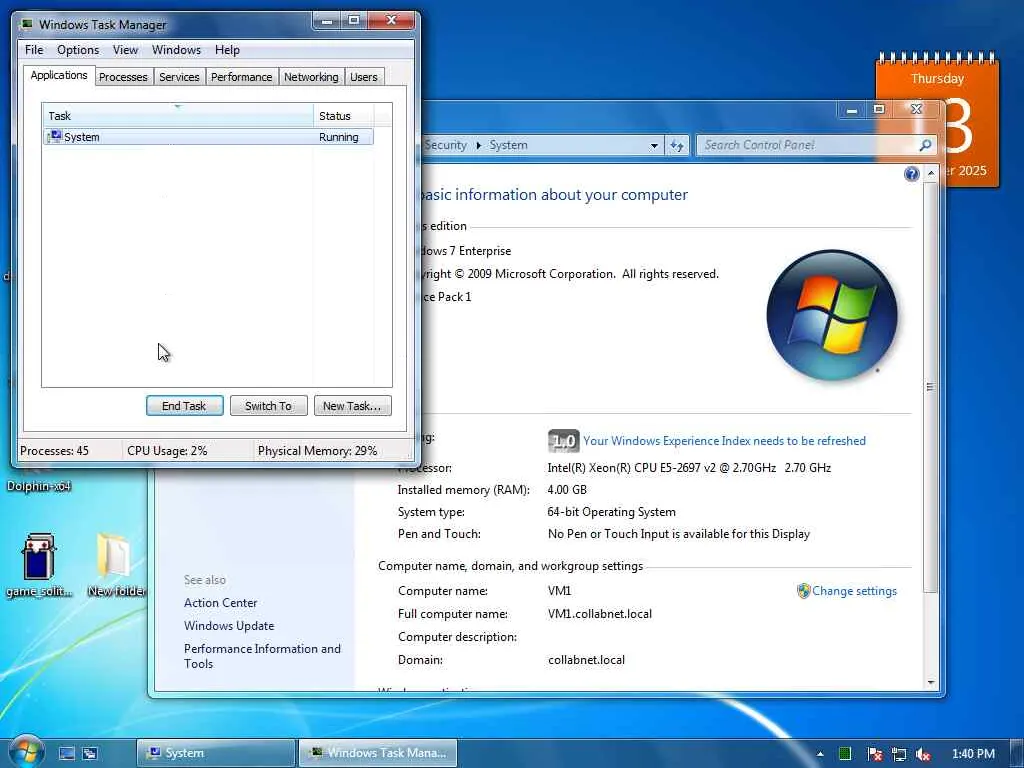Switch to the Users tab
This screenshot has height=768, width=1024.
point(364,77)
